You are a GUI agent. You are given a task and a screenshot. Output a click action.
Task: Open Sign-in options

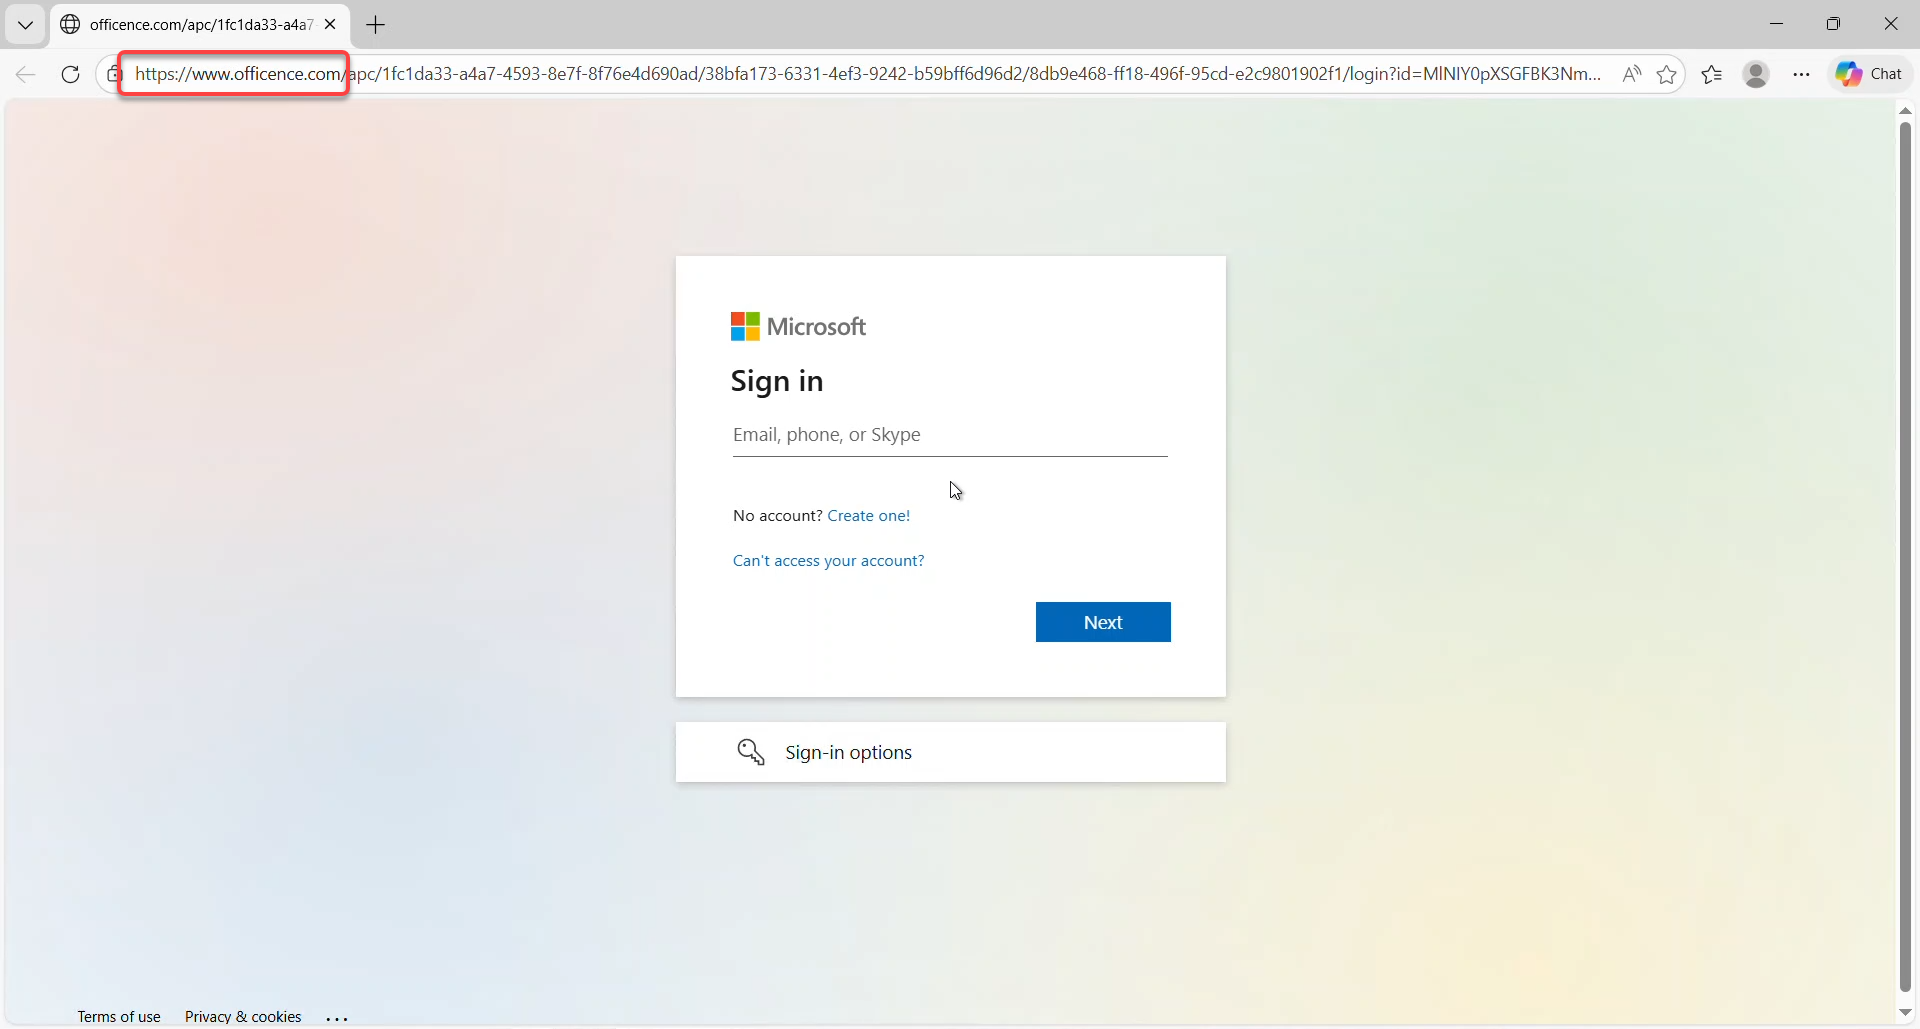pyautogui.click(x=849, y=753)
